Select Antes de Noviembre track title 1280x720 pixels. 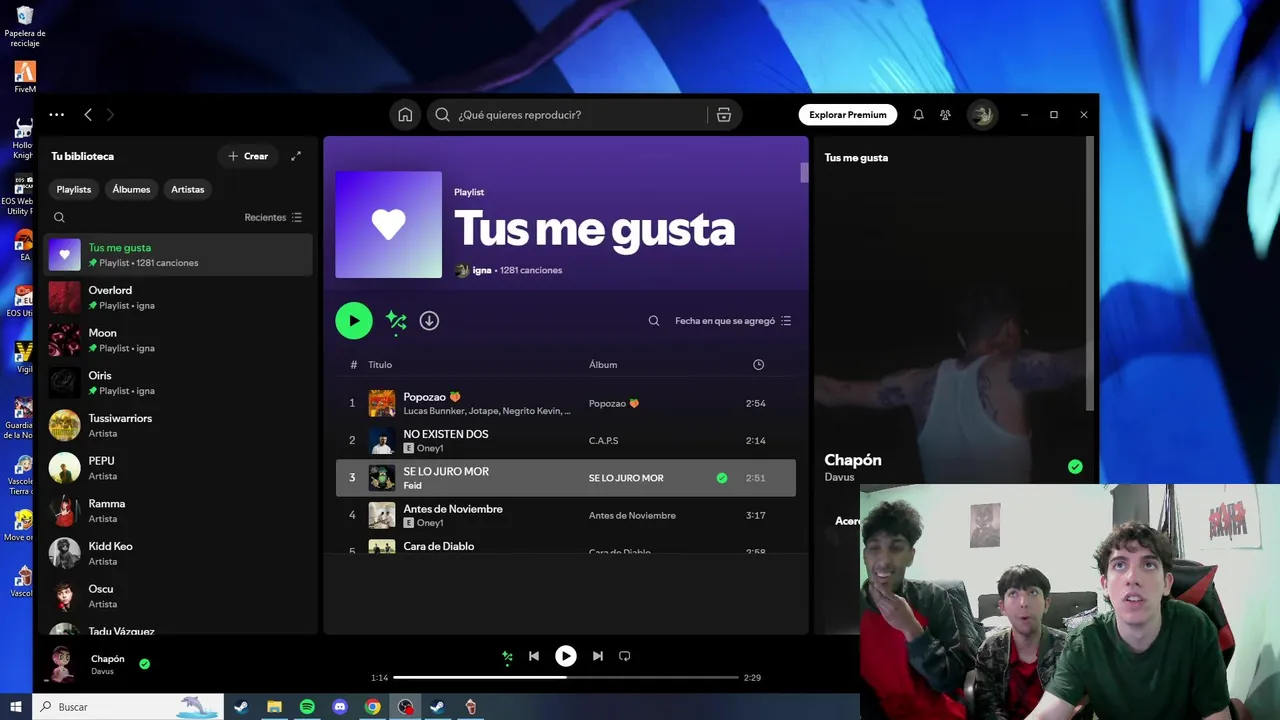tap(453, 509)
